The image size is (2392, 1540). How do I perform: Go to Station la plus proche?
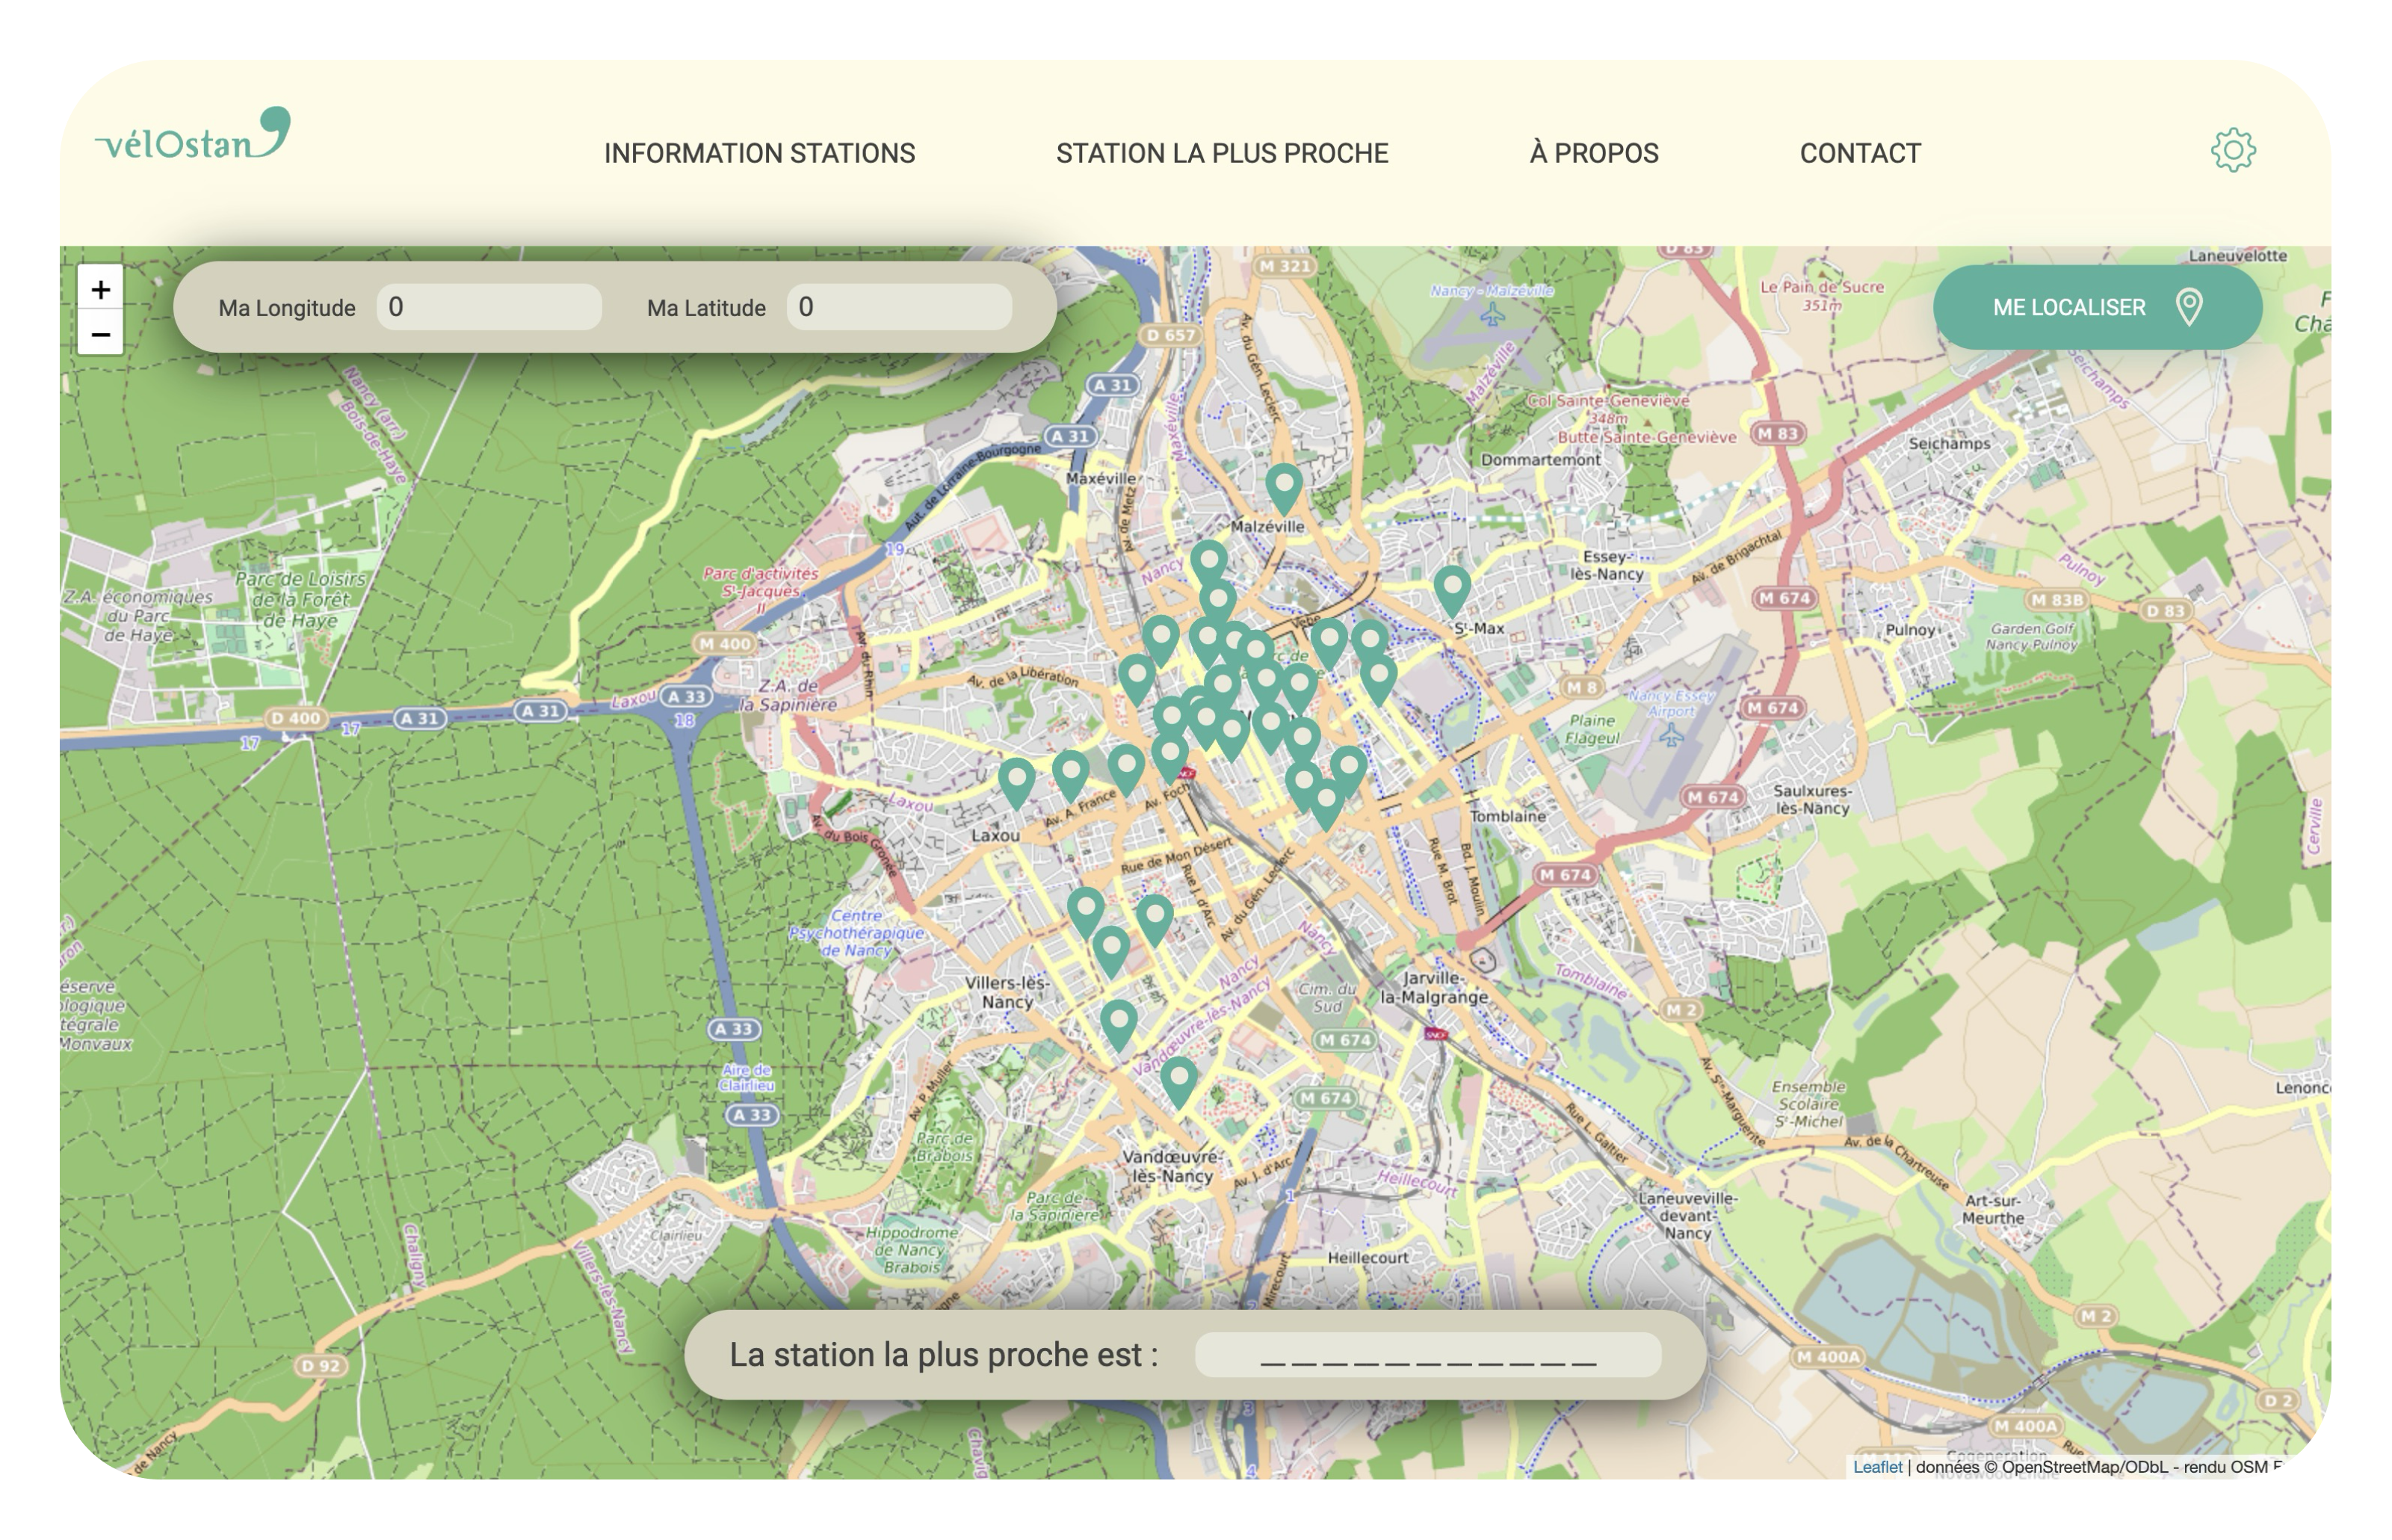tap(1222, 153)
